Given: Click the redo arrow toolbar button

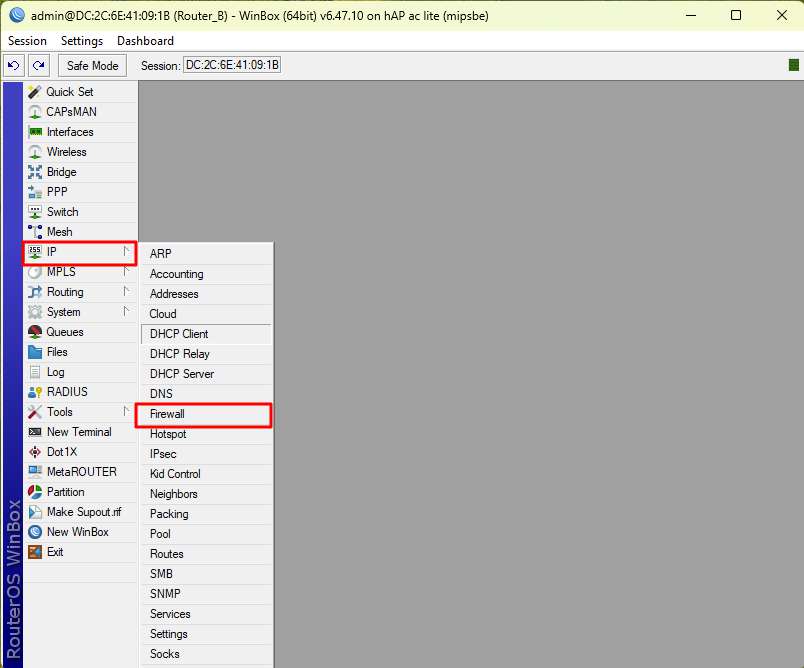Looking at the screenshot, I should point(38,65).
